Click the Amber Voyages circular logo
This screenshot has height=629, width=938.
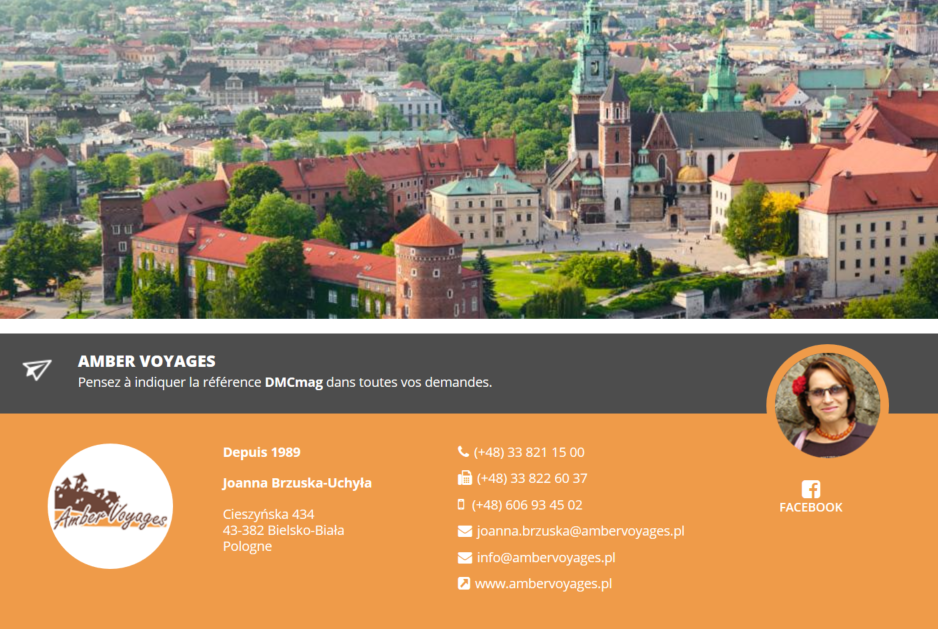(x=110, y=506)
